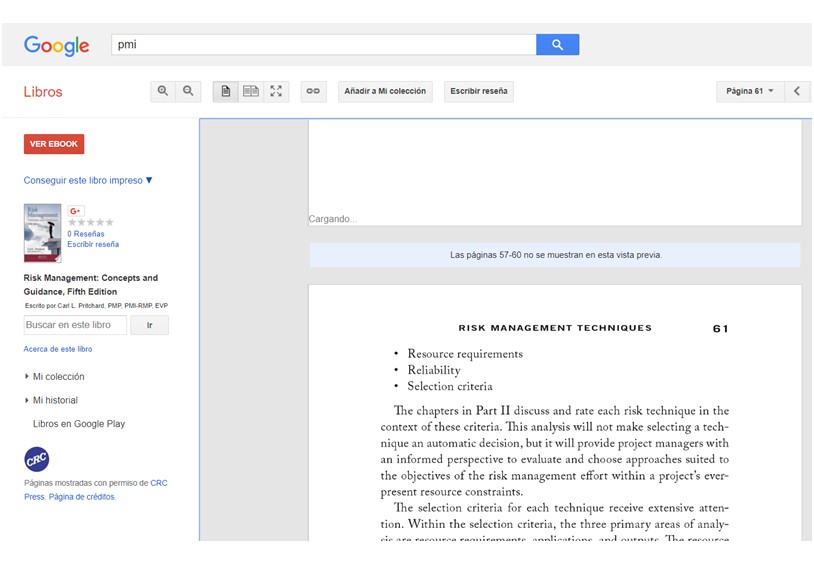Viewport: 814px width, 564px height.
Task: Click the book cover thumbnail
Action: [x=42, y=233]
